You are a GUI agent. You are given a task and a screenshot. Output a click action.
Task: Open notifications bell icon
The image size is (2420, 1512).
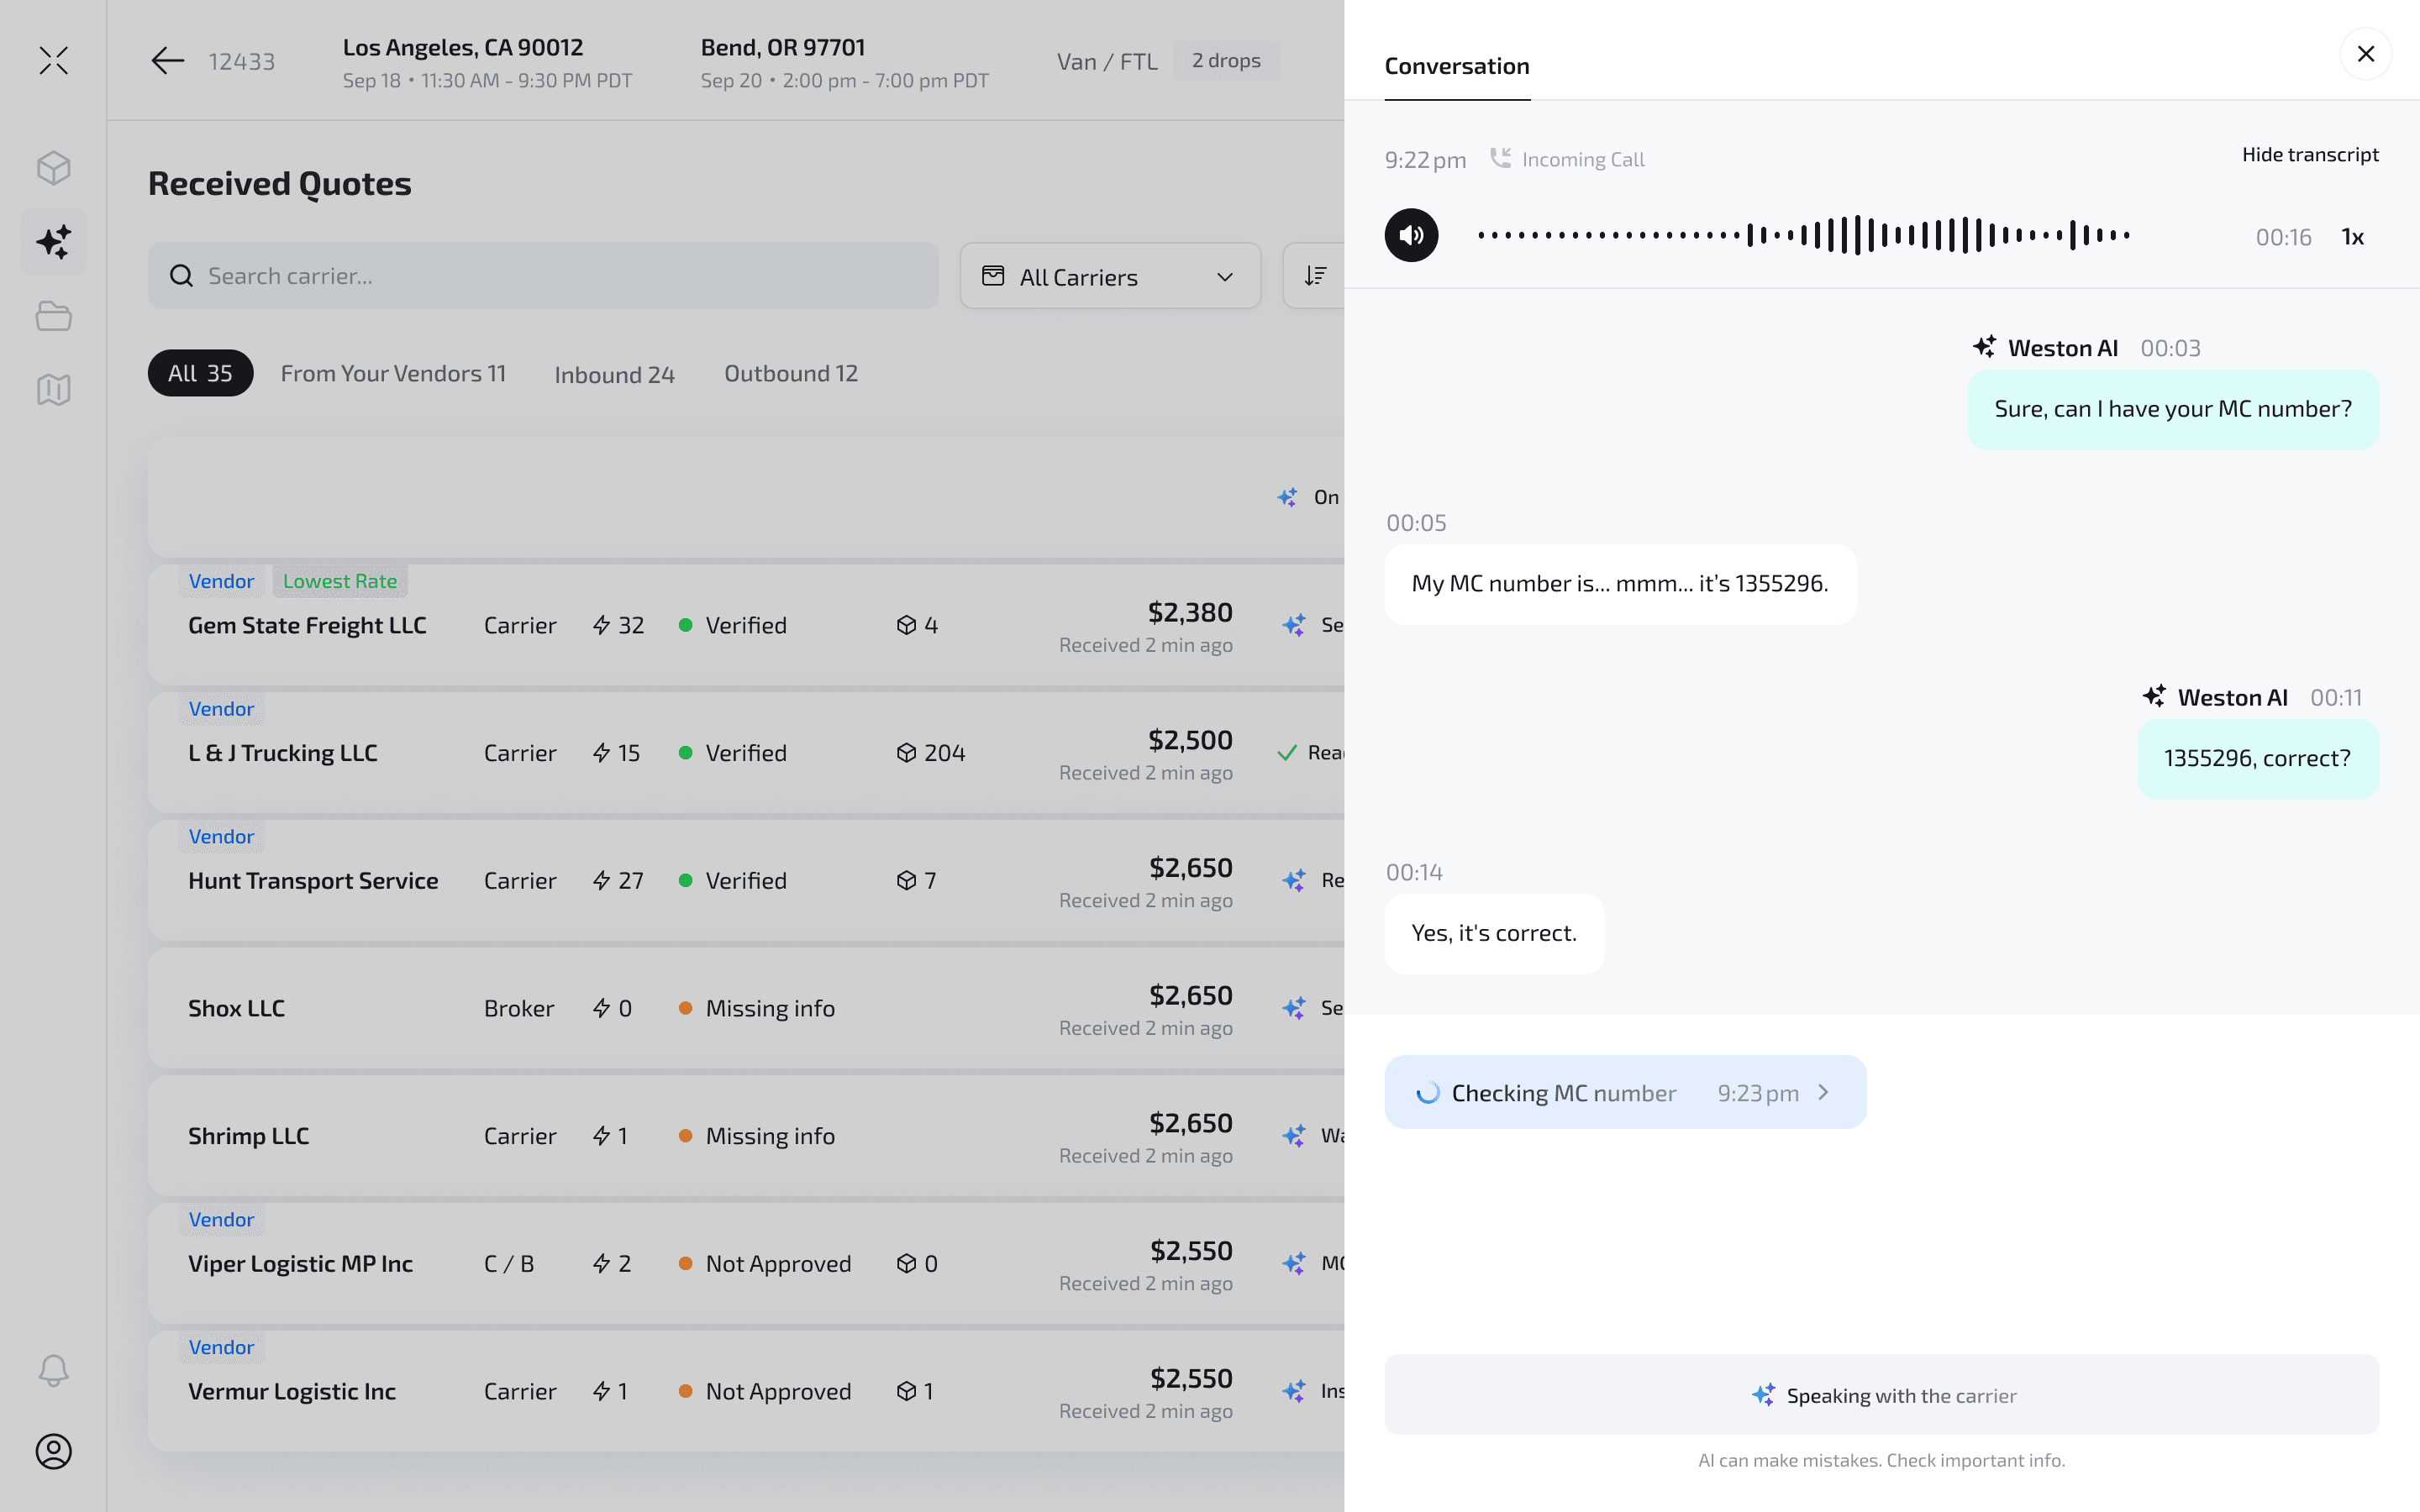[54, 1370]
